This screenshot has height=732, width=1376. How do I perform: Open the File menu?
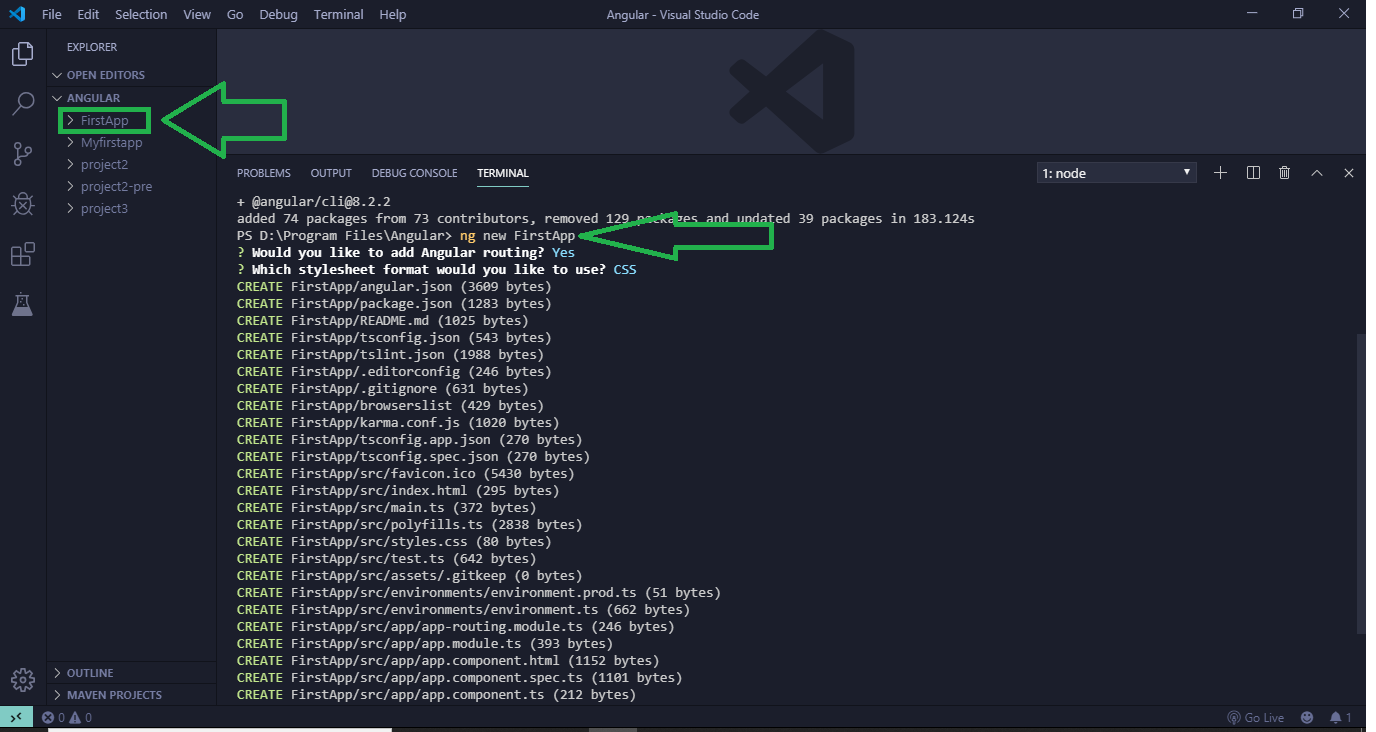pyautogui.click(x=52, y=14)
